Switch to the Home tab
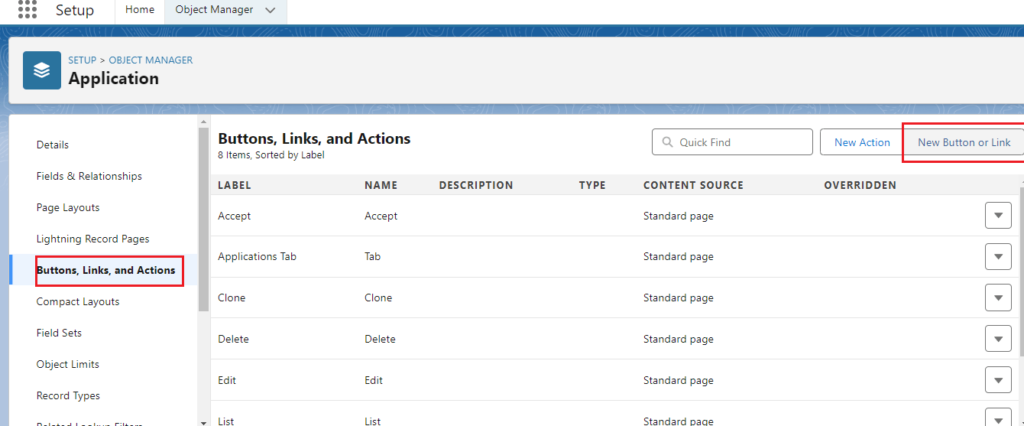 (139, 11)
